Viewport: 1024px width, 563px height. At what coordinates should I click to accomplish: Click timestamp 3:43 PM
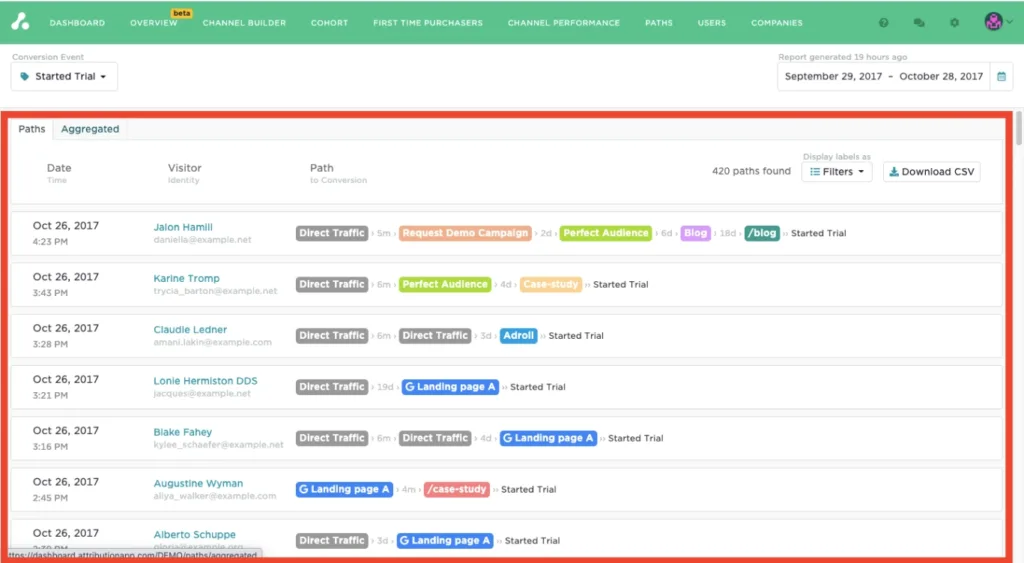tap(50, 293)
